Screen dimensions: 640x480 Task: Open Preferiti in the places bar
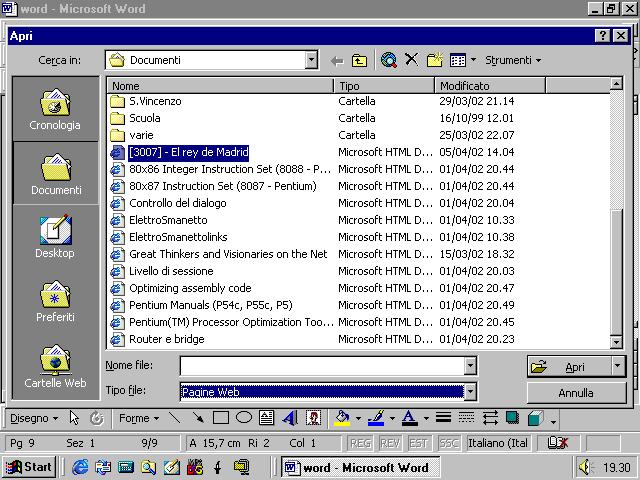pyautogui.click(x=55, y=301)
